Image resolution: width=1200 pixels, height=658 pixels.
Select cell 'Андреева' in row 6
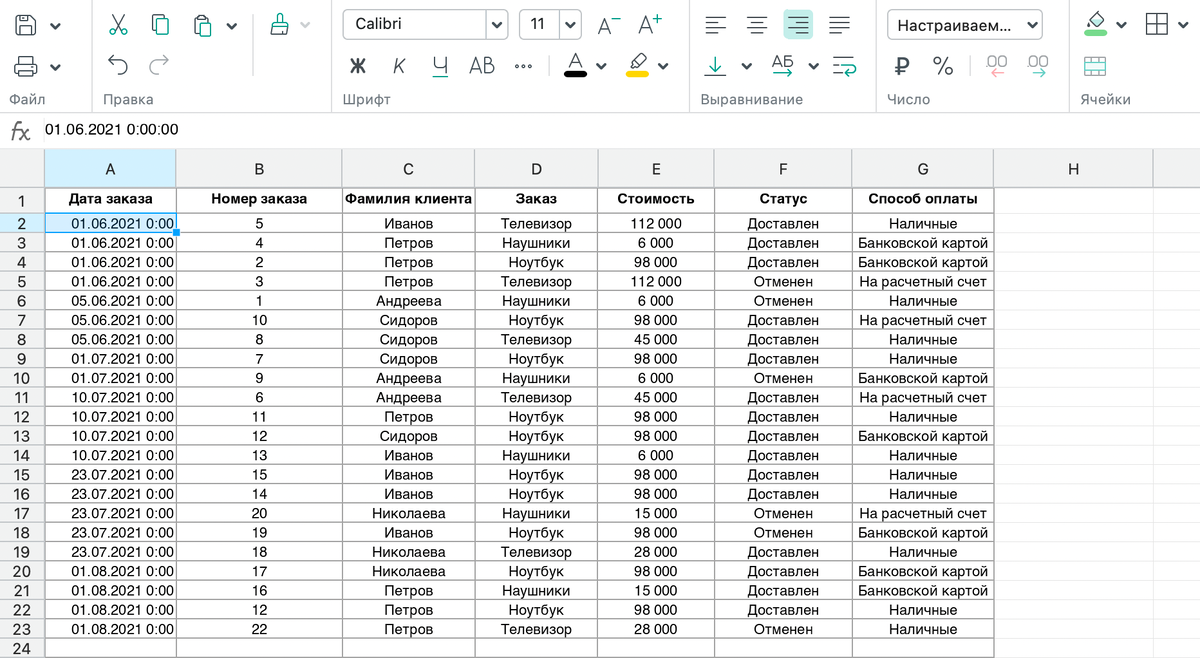408,301
